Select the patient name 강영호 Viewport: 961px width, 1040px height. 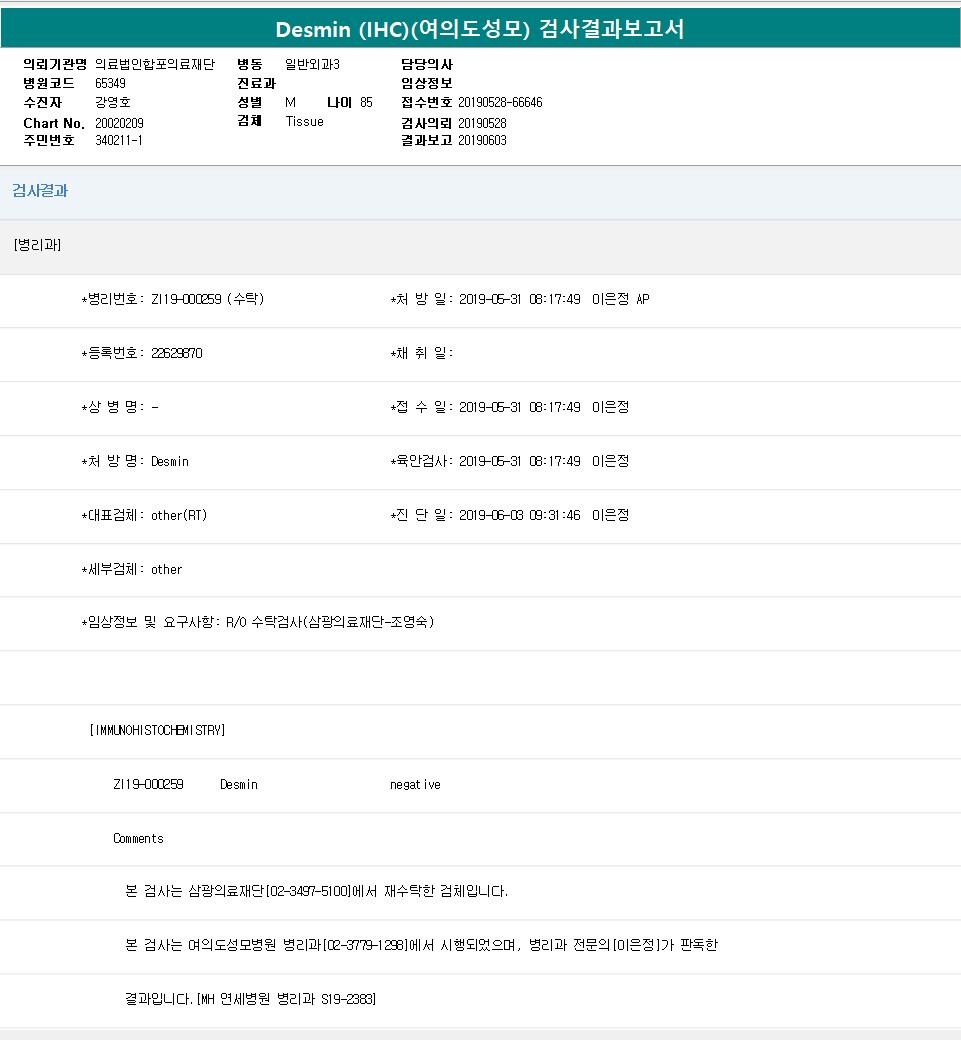(112, 102)
